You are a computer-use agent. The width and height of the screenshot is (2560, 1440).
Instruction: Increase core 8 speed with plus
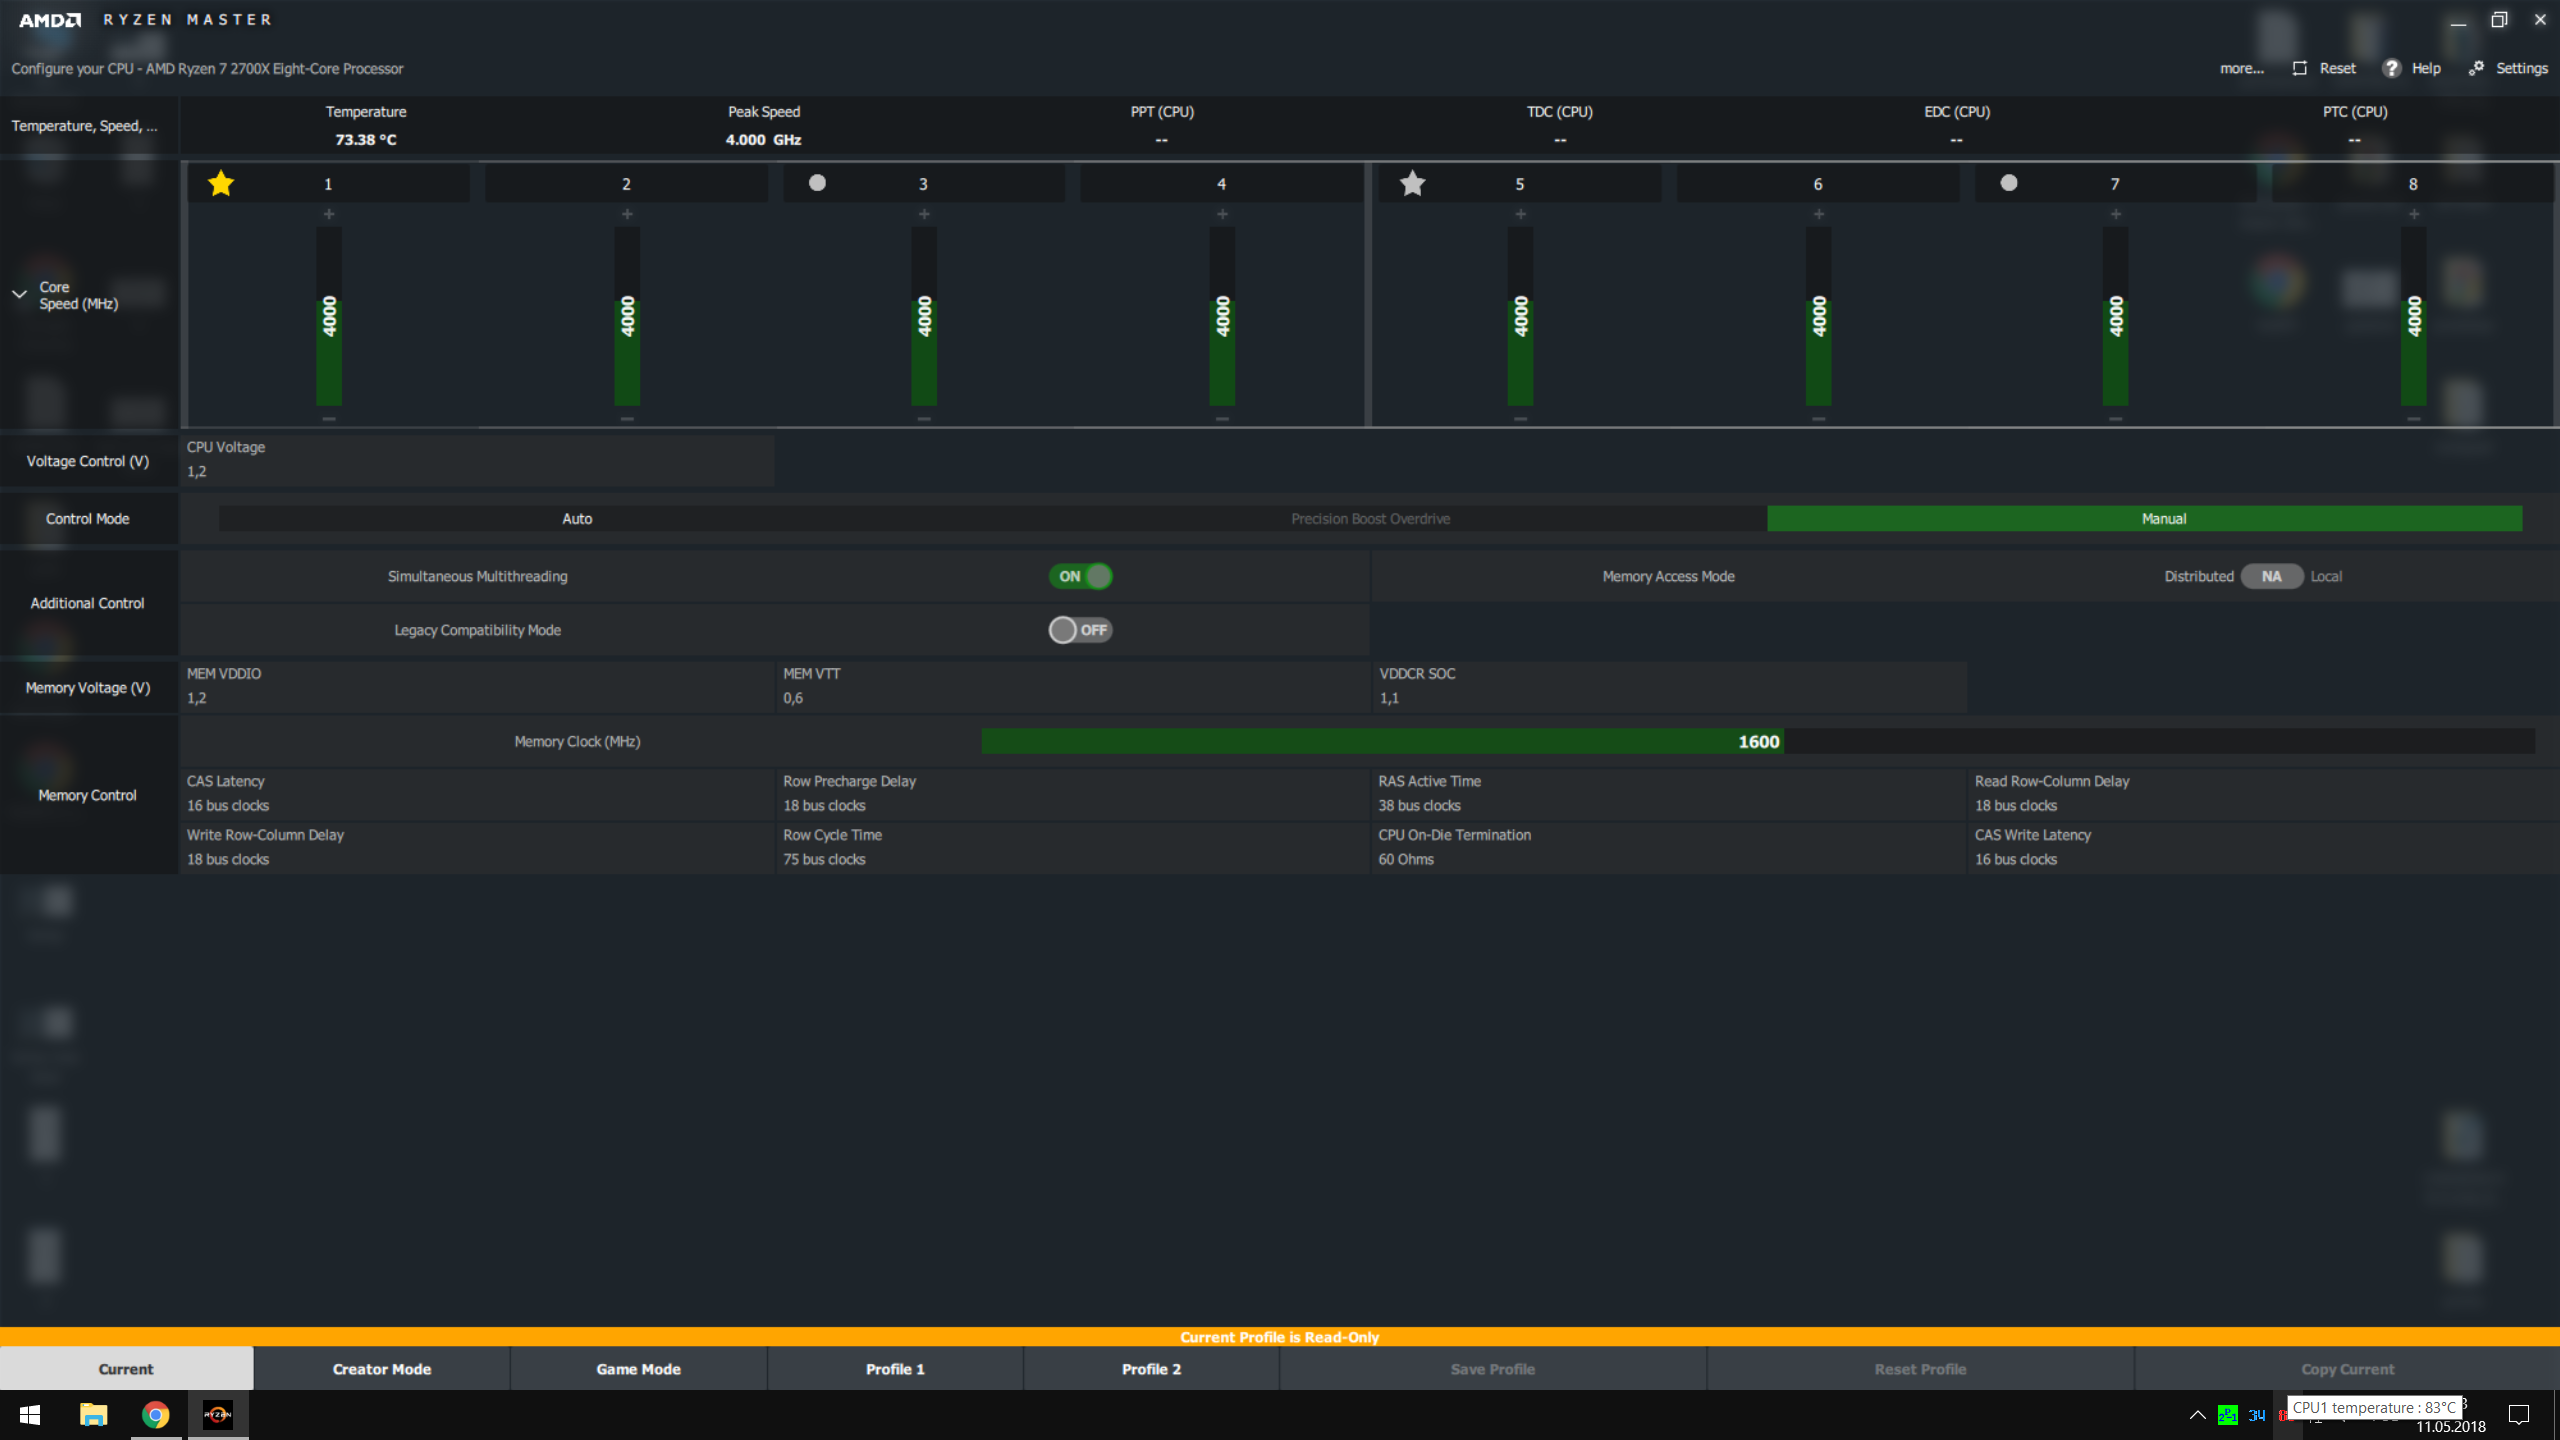point(2414,214)
